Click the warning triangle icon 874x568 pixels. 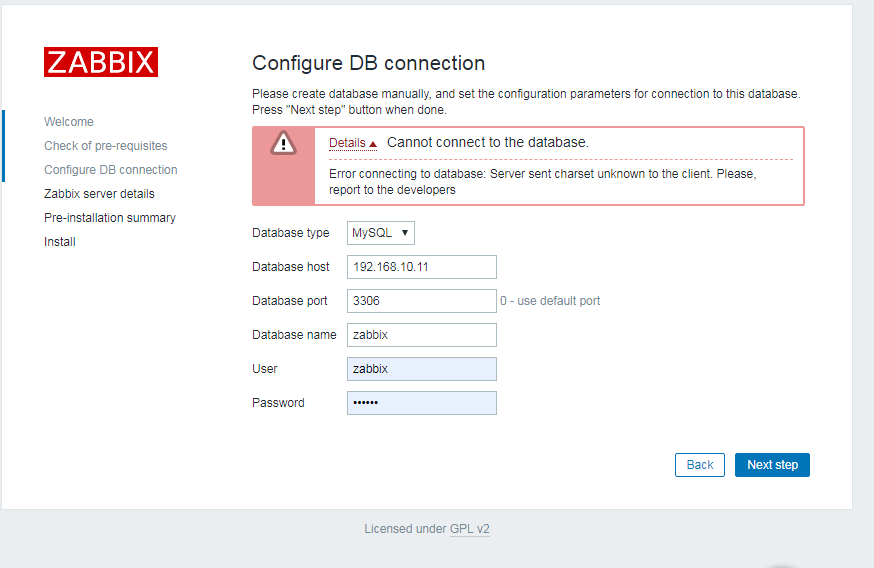pyautogui.click(x=283, y=143)
